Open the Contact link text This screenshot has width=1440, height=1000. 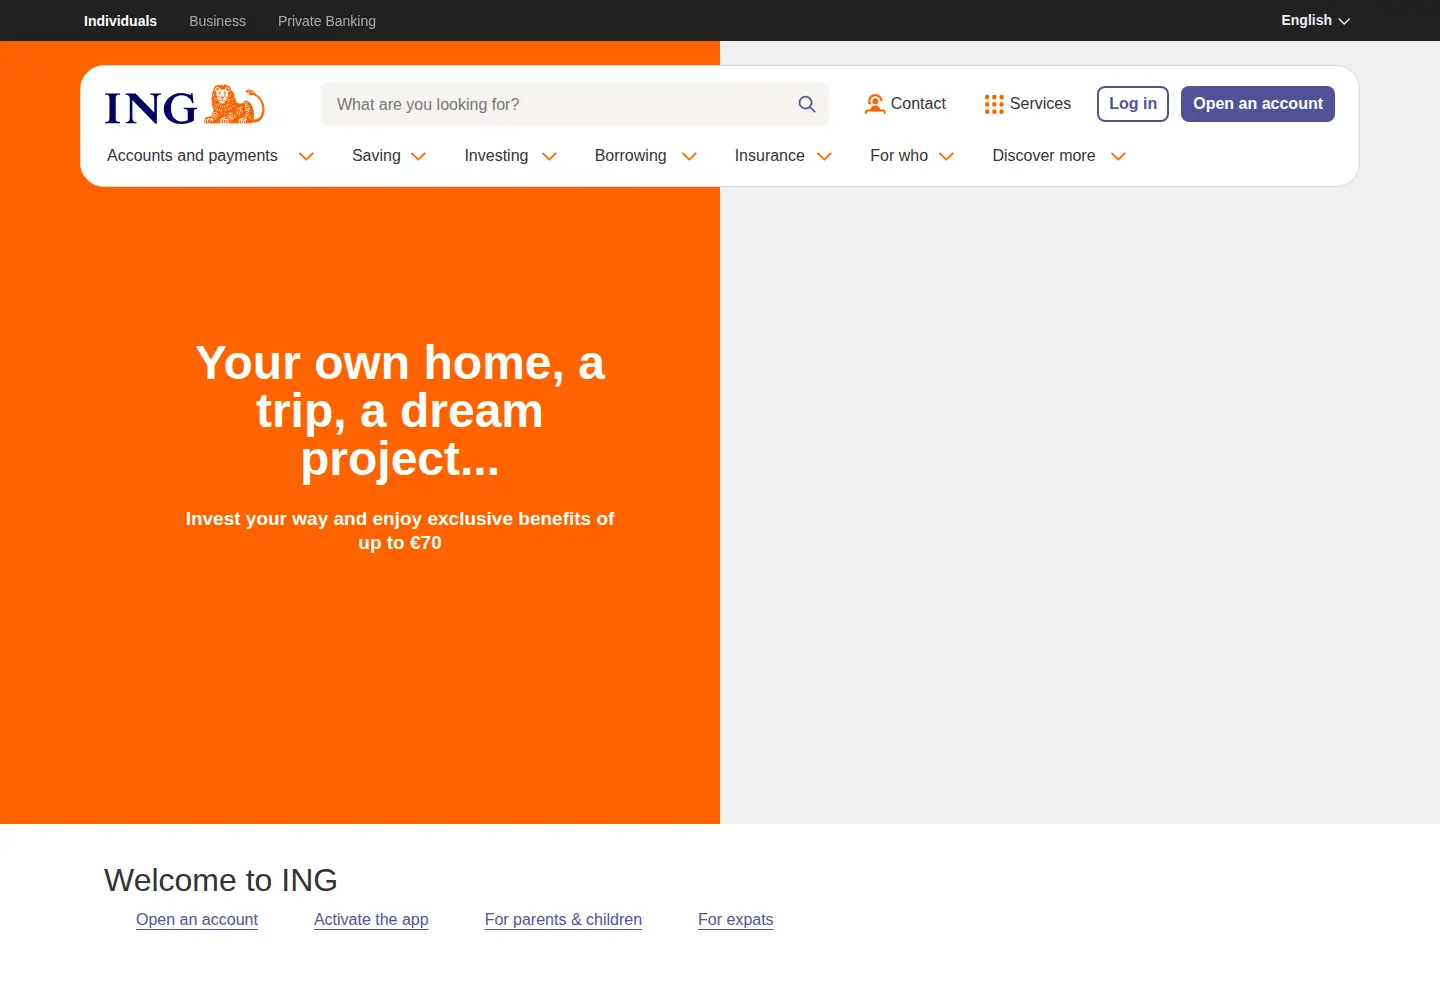point(918,104)
